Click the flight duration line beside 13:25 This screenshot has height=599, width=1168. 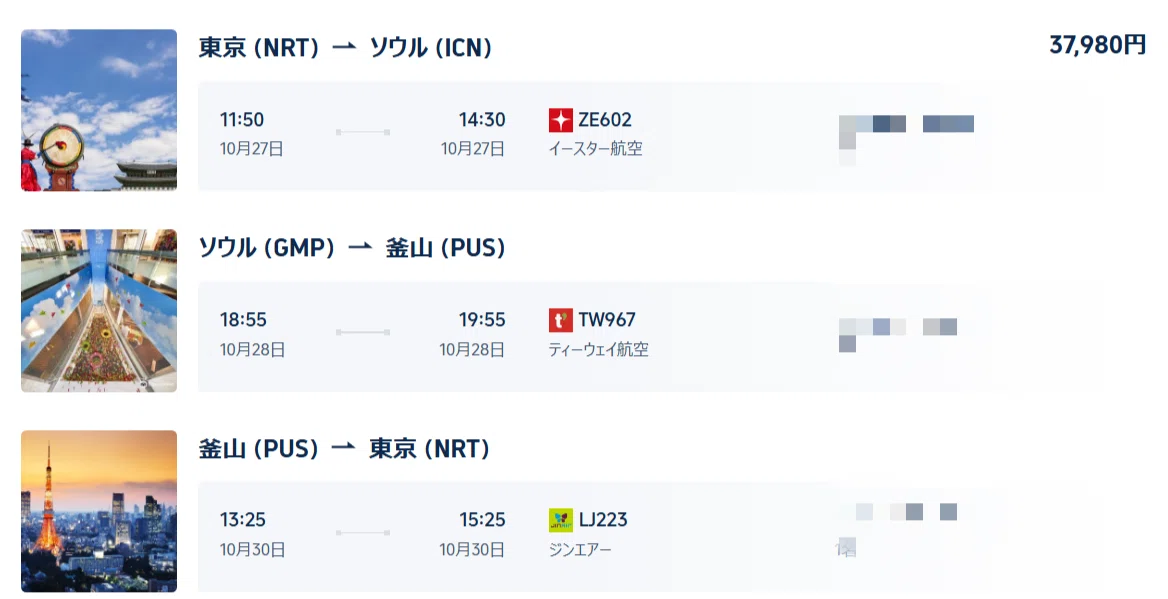(363, 533)
